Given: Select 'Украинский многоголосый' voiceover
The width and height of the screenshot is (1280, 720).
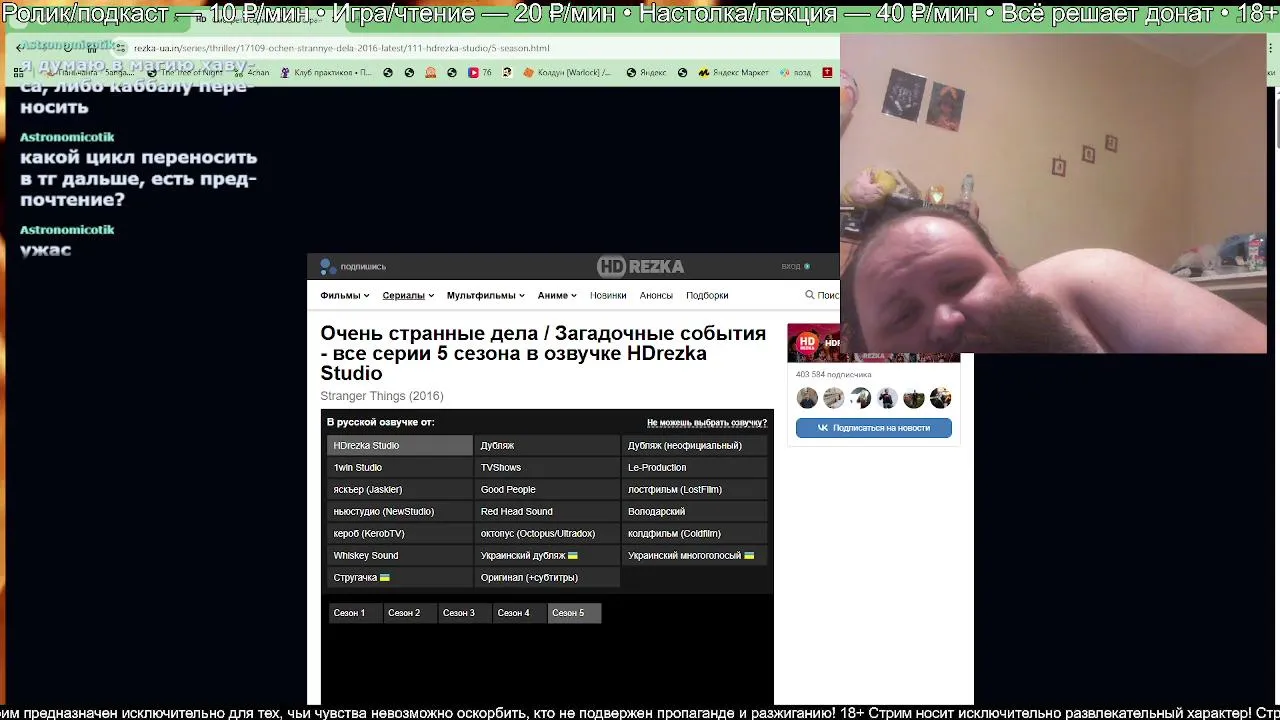Looking at the screenshot, I should pyautogui.click(x=694, y=555).
